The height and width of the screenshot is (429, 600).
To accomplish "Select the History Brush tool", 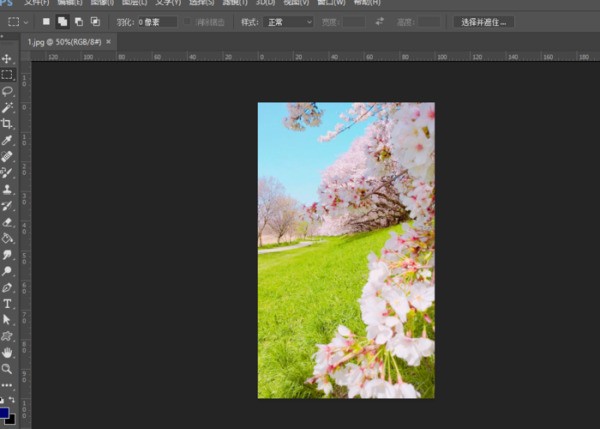I will (x=7, y=206).
